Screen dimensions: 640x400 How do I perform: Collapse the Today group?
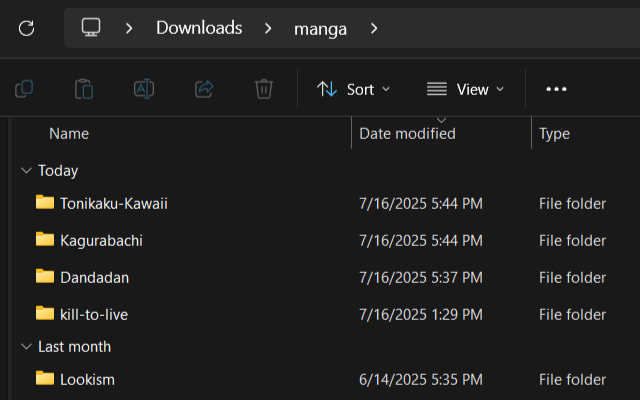coord(26,171)
